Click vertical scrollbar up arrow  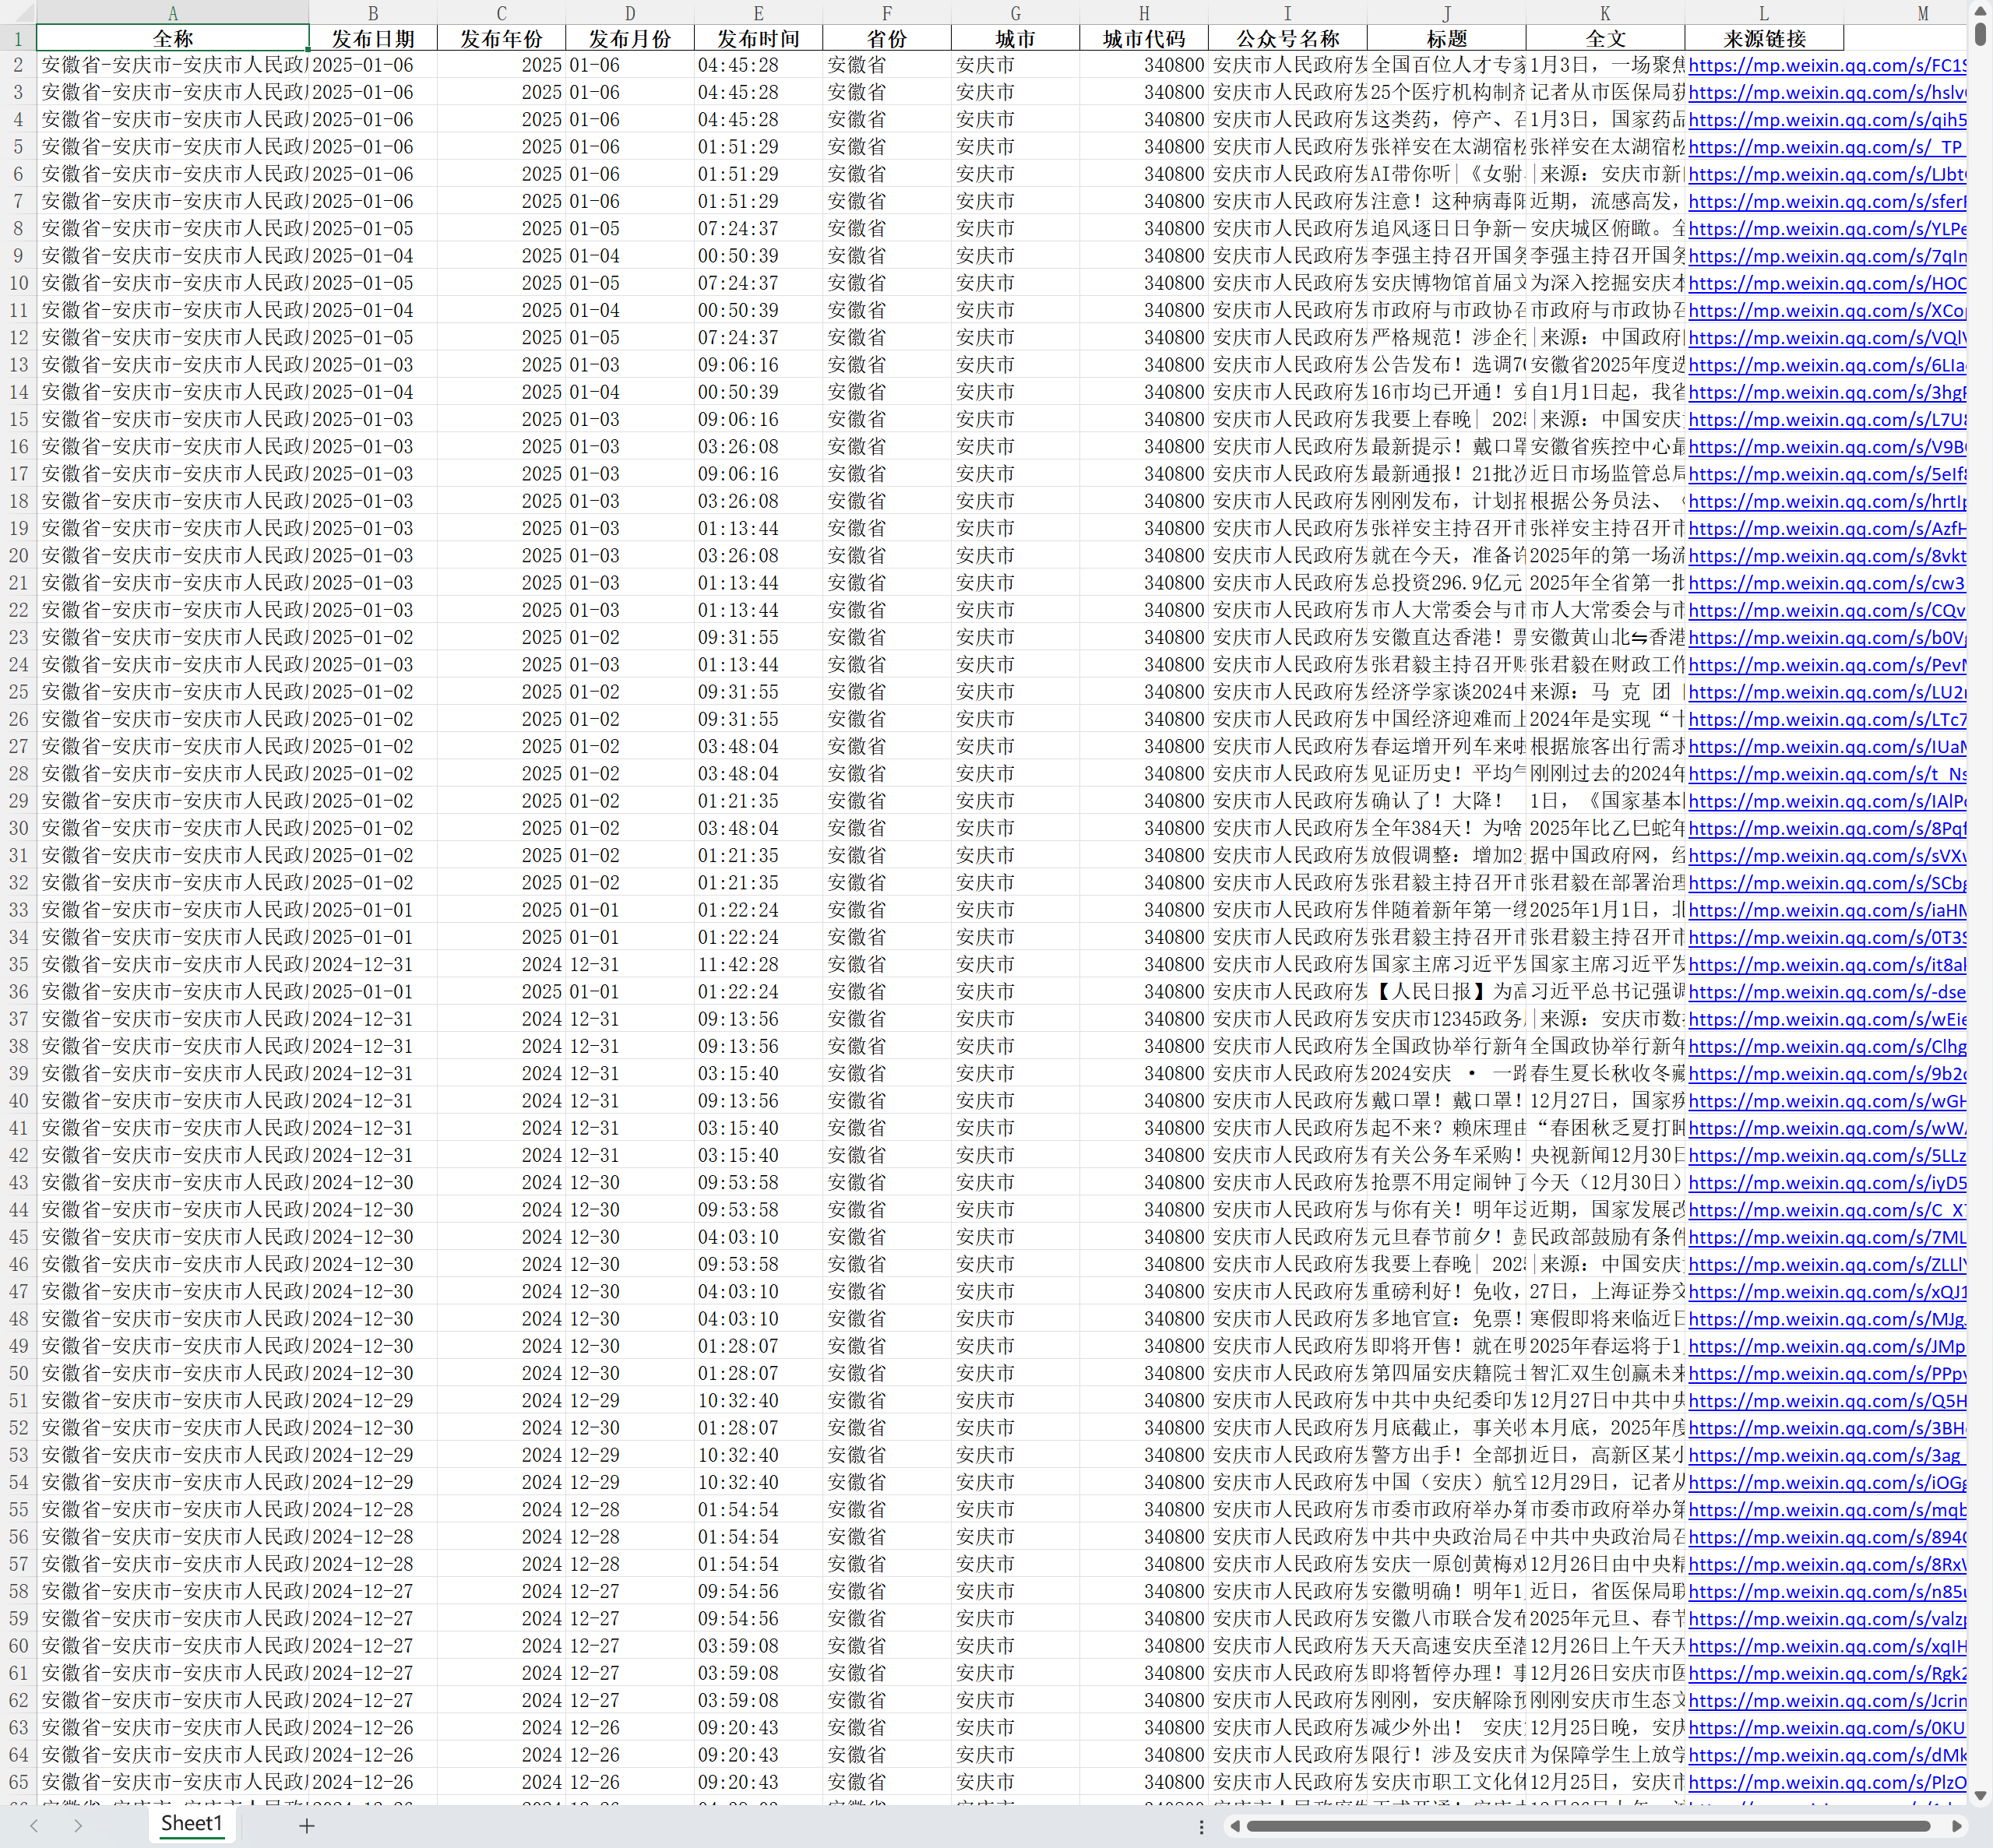pos(1980,10)
